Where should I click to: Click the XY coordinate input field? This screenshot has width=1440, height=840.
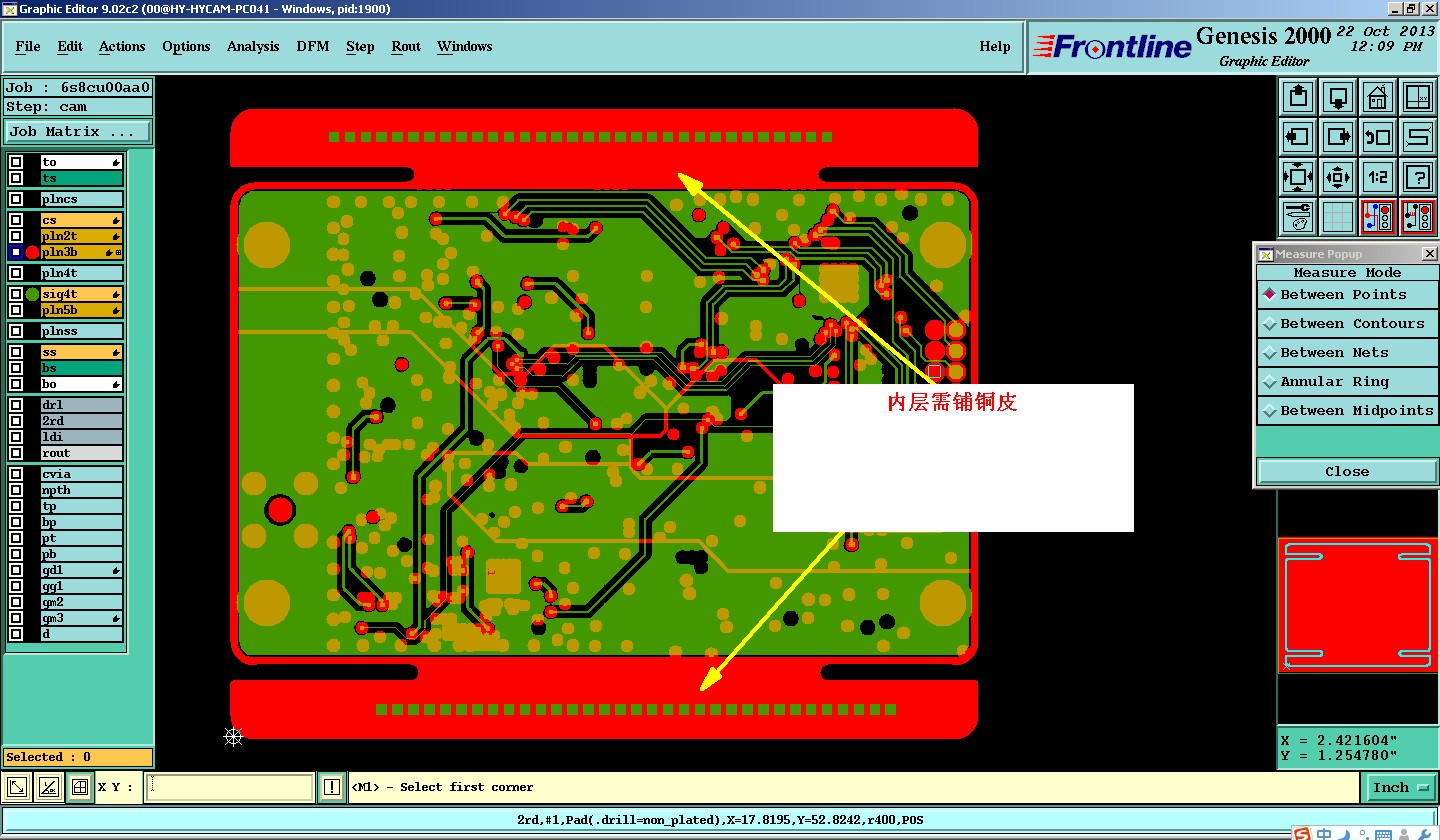(230, 788)
